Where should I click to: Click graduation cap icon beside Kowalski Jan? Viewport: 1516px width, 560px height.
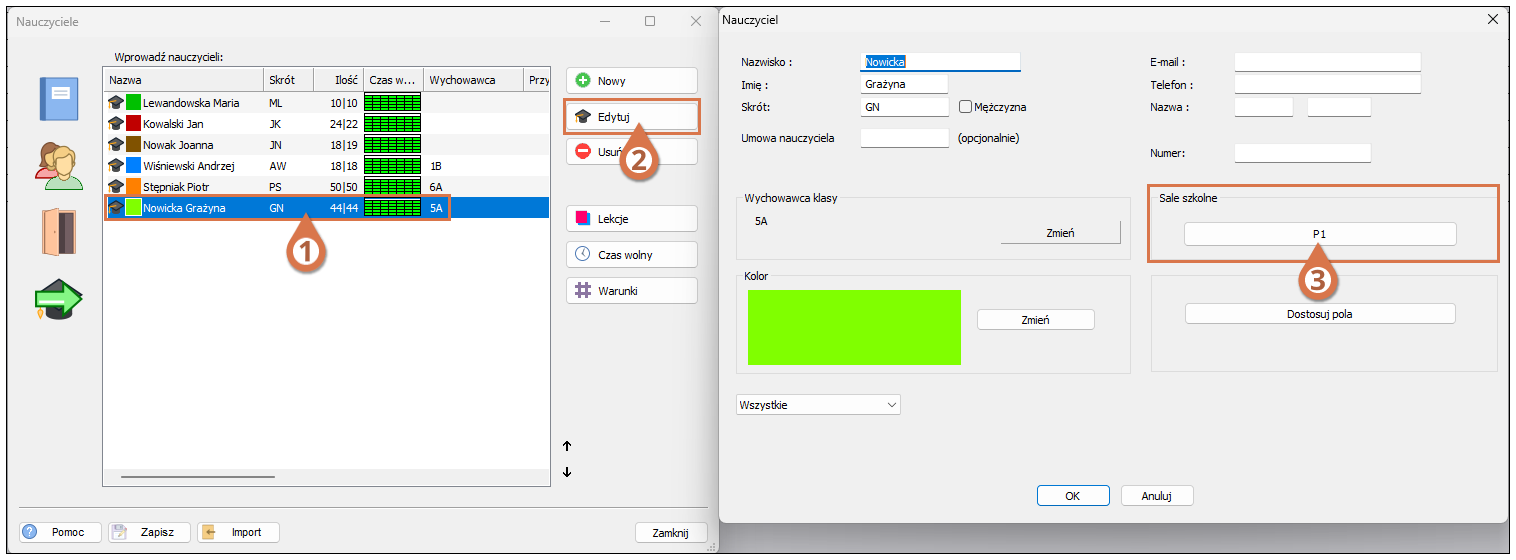coord(115,123)
